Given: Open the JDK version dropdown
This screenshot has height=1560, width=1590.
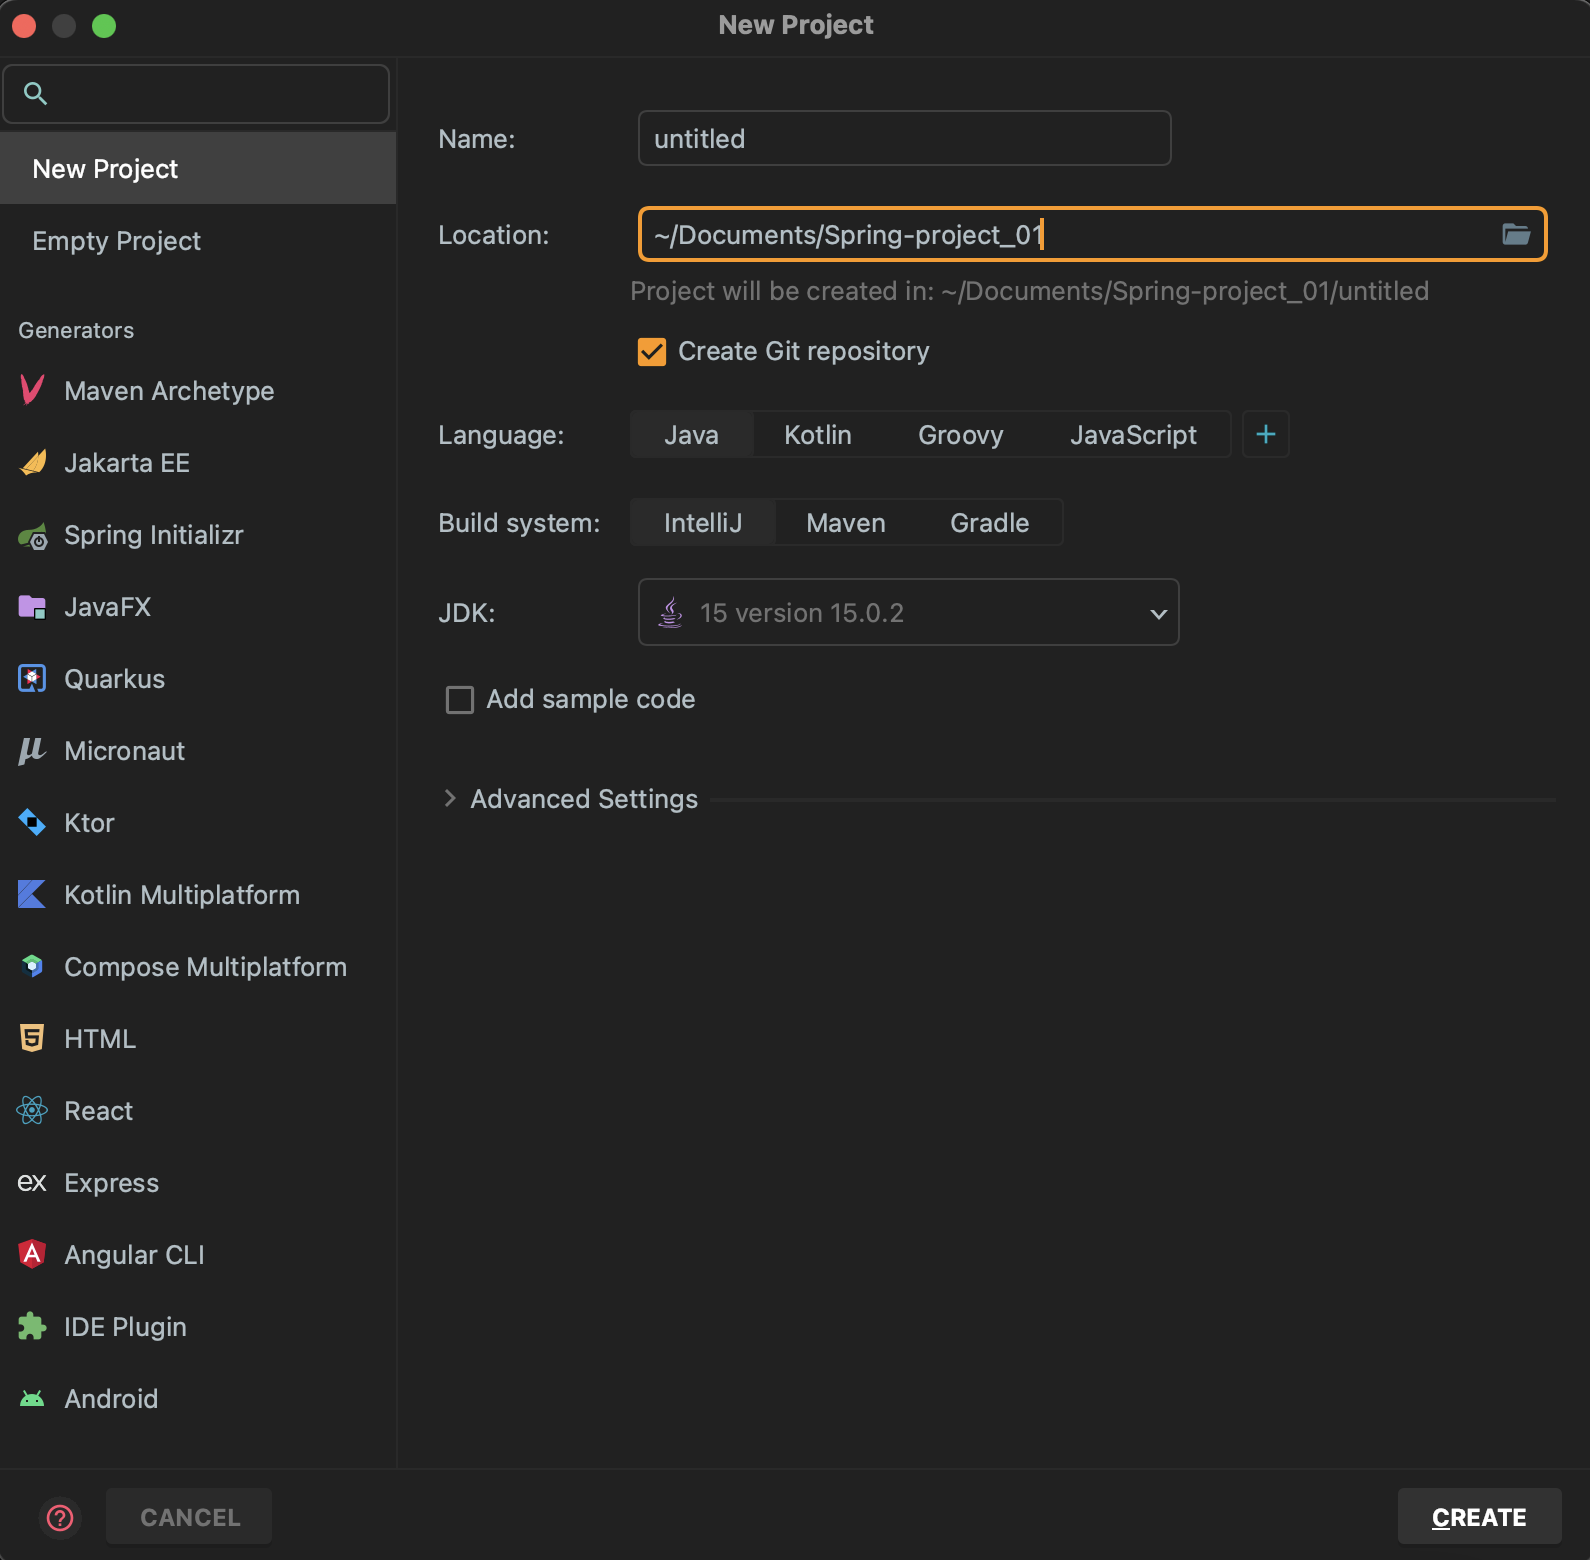Looking at the screenshot, I should pyautogui.click(x=909, y=612).
